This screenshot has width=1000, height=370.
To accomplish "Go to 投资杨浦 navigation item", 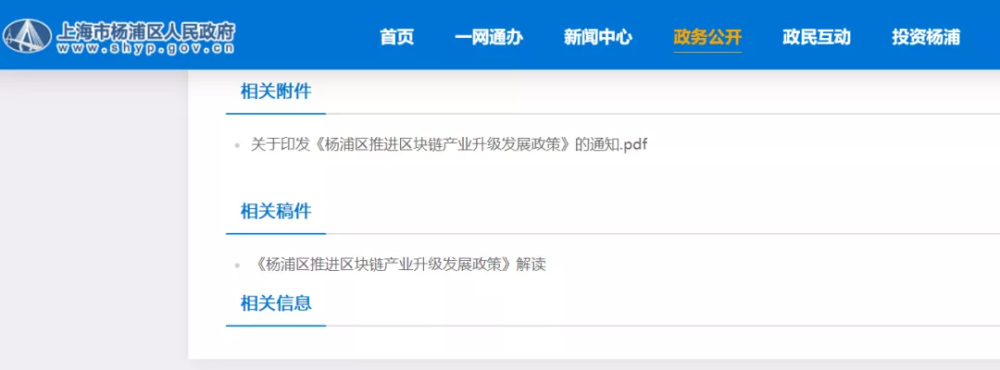I will (x=925, y=37).
